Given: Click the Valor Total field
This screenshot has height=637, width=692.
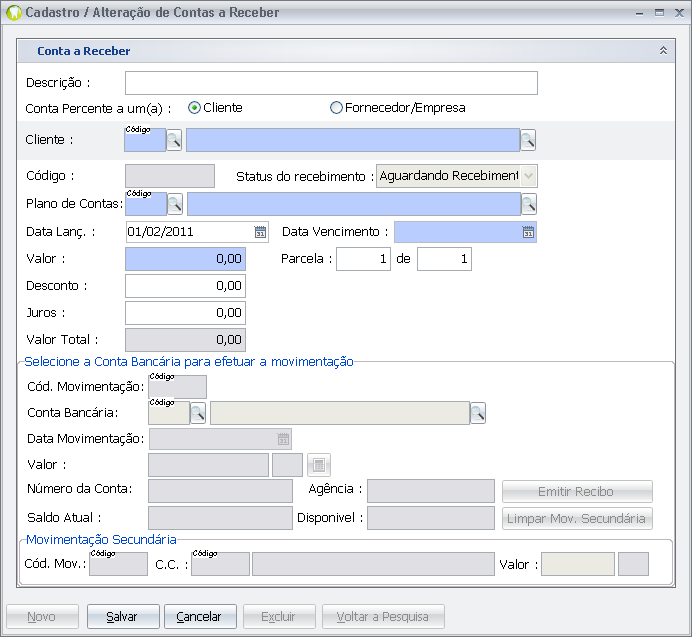Looking at the screenshot, I should [185, 339].
